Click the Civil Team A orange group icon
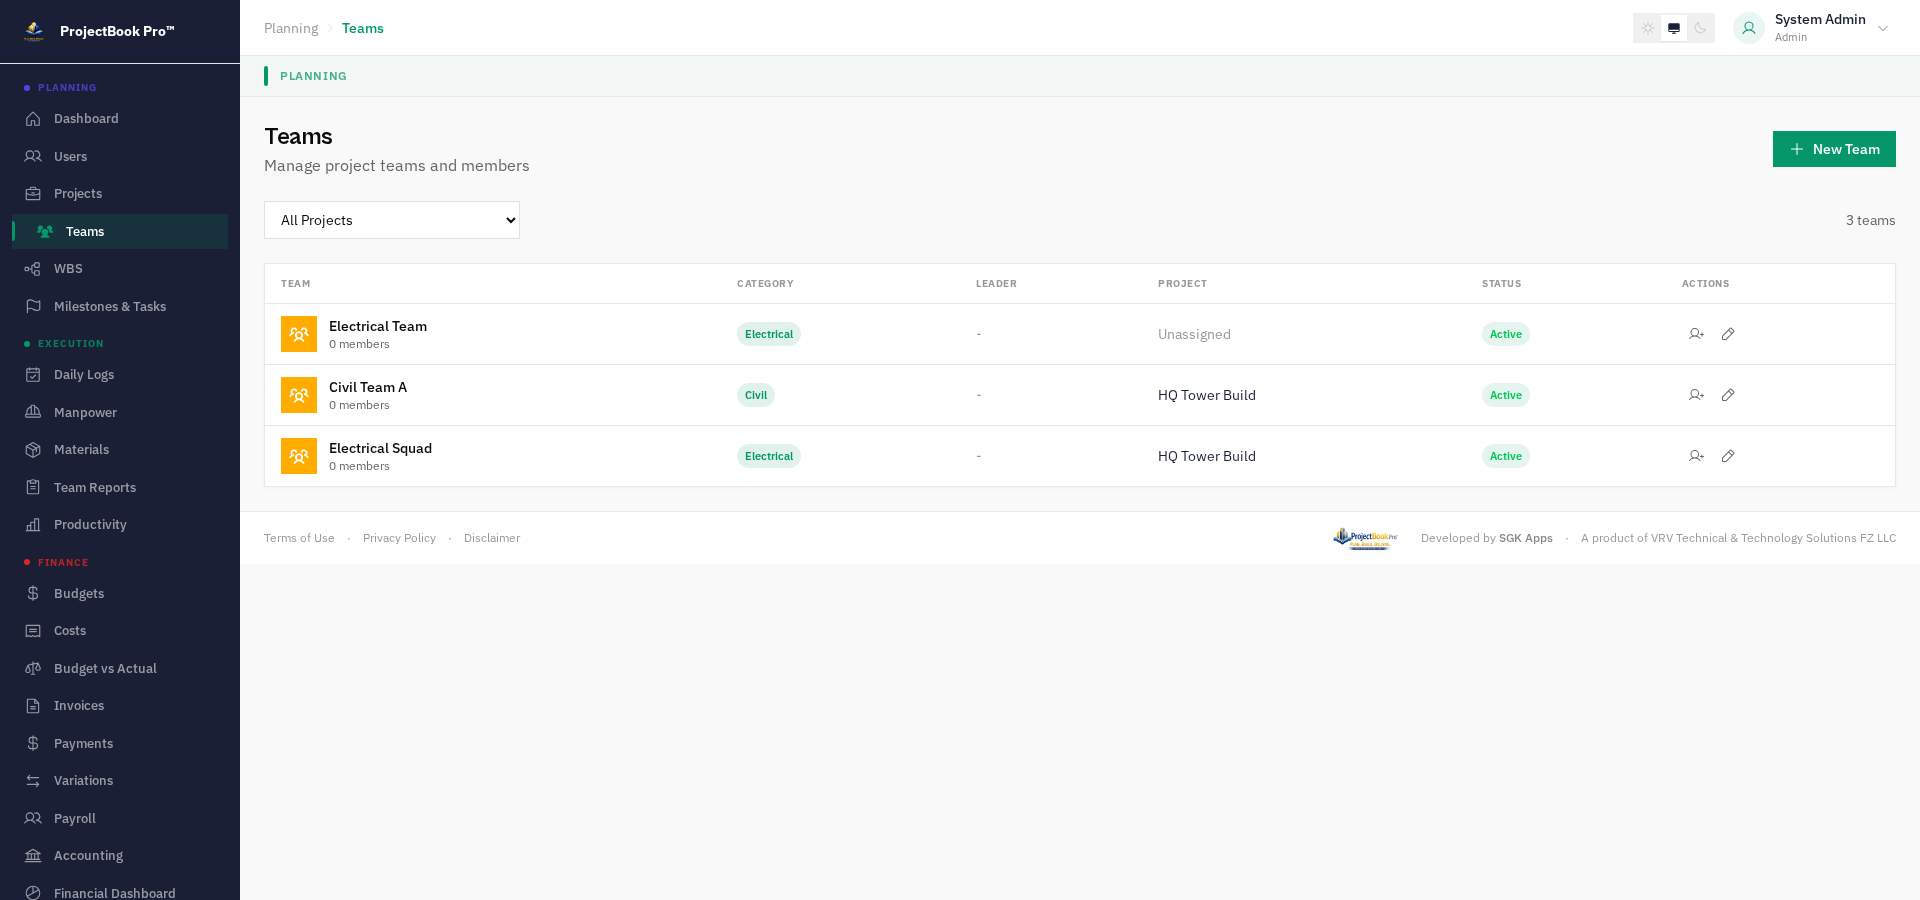The image size is (1920, 900). (x=299, y=395)
